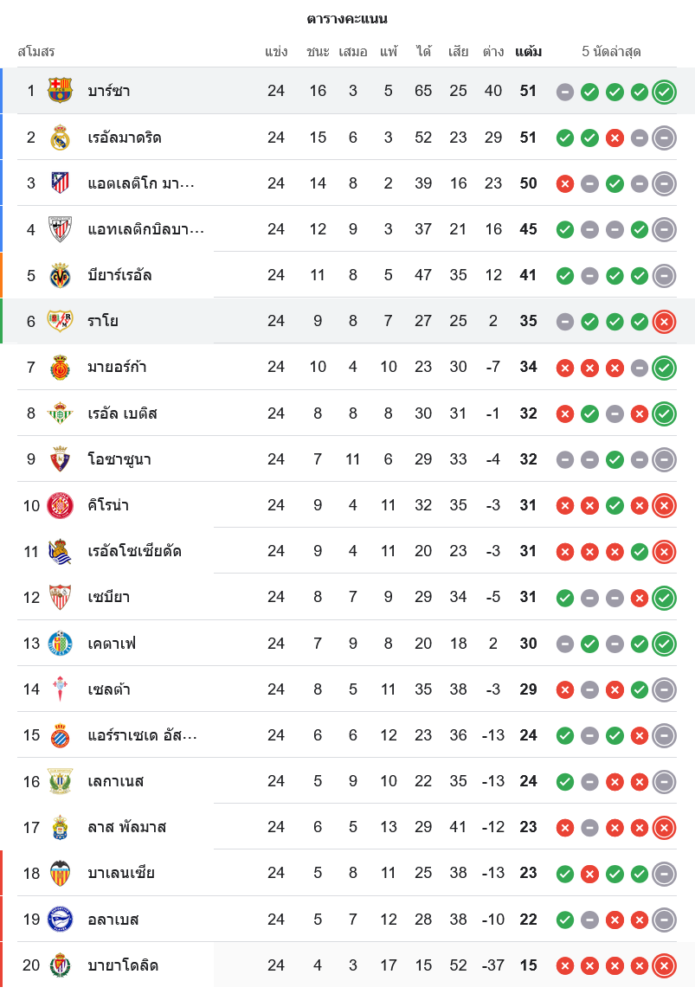Click the Real Madrid crest icon

[60, 137]
